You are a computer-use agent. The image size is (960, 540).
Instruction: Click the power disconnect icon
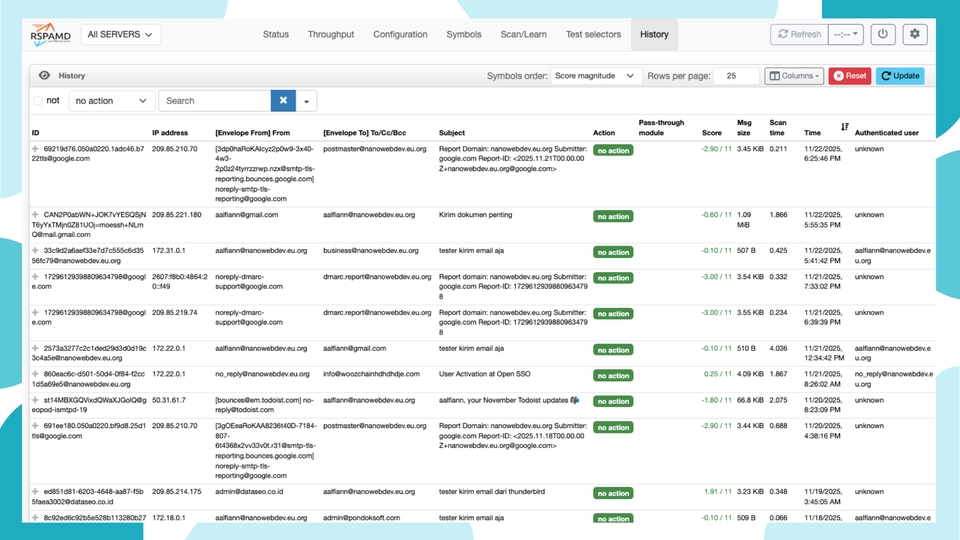point(882,34)
